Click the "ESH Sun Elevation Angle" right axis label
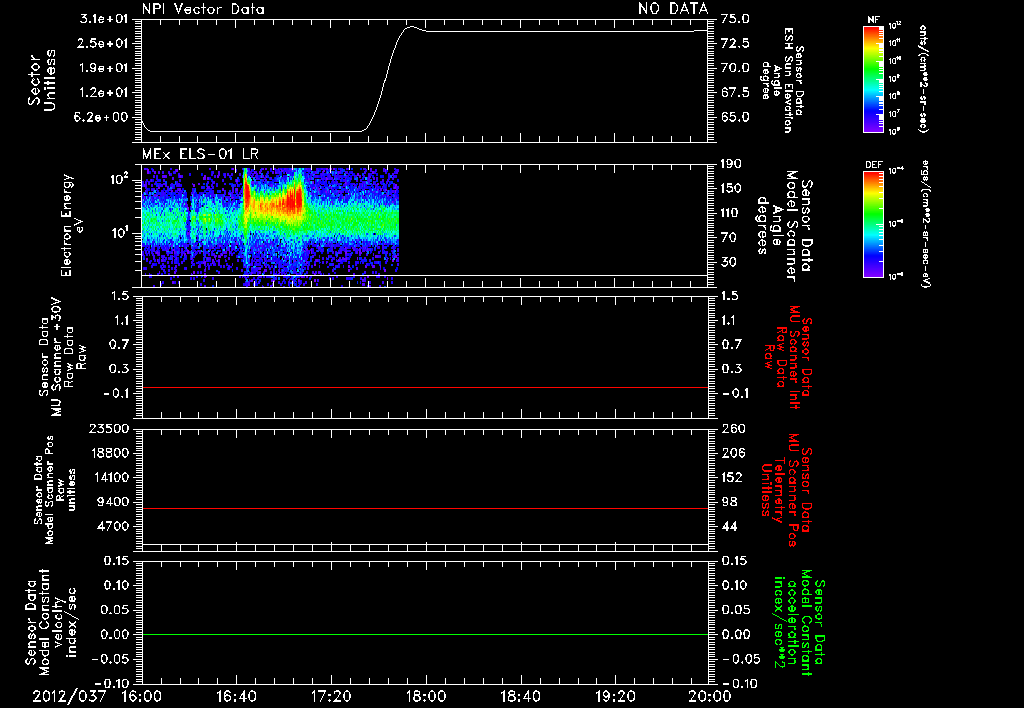 coord(781,80)
